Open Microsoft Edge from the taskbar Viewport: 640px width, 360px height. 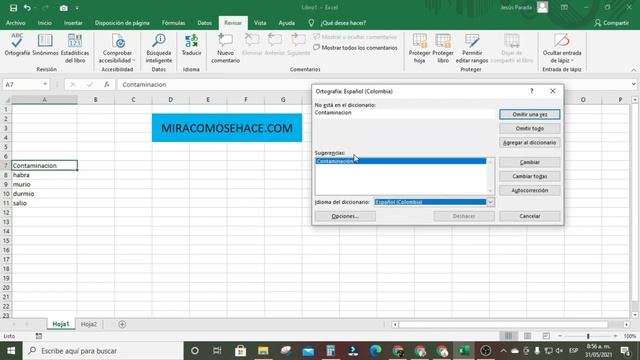point(376,351)
